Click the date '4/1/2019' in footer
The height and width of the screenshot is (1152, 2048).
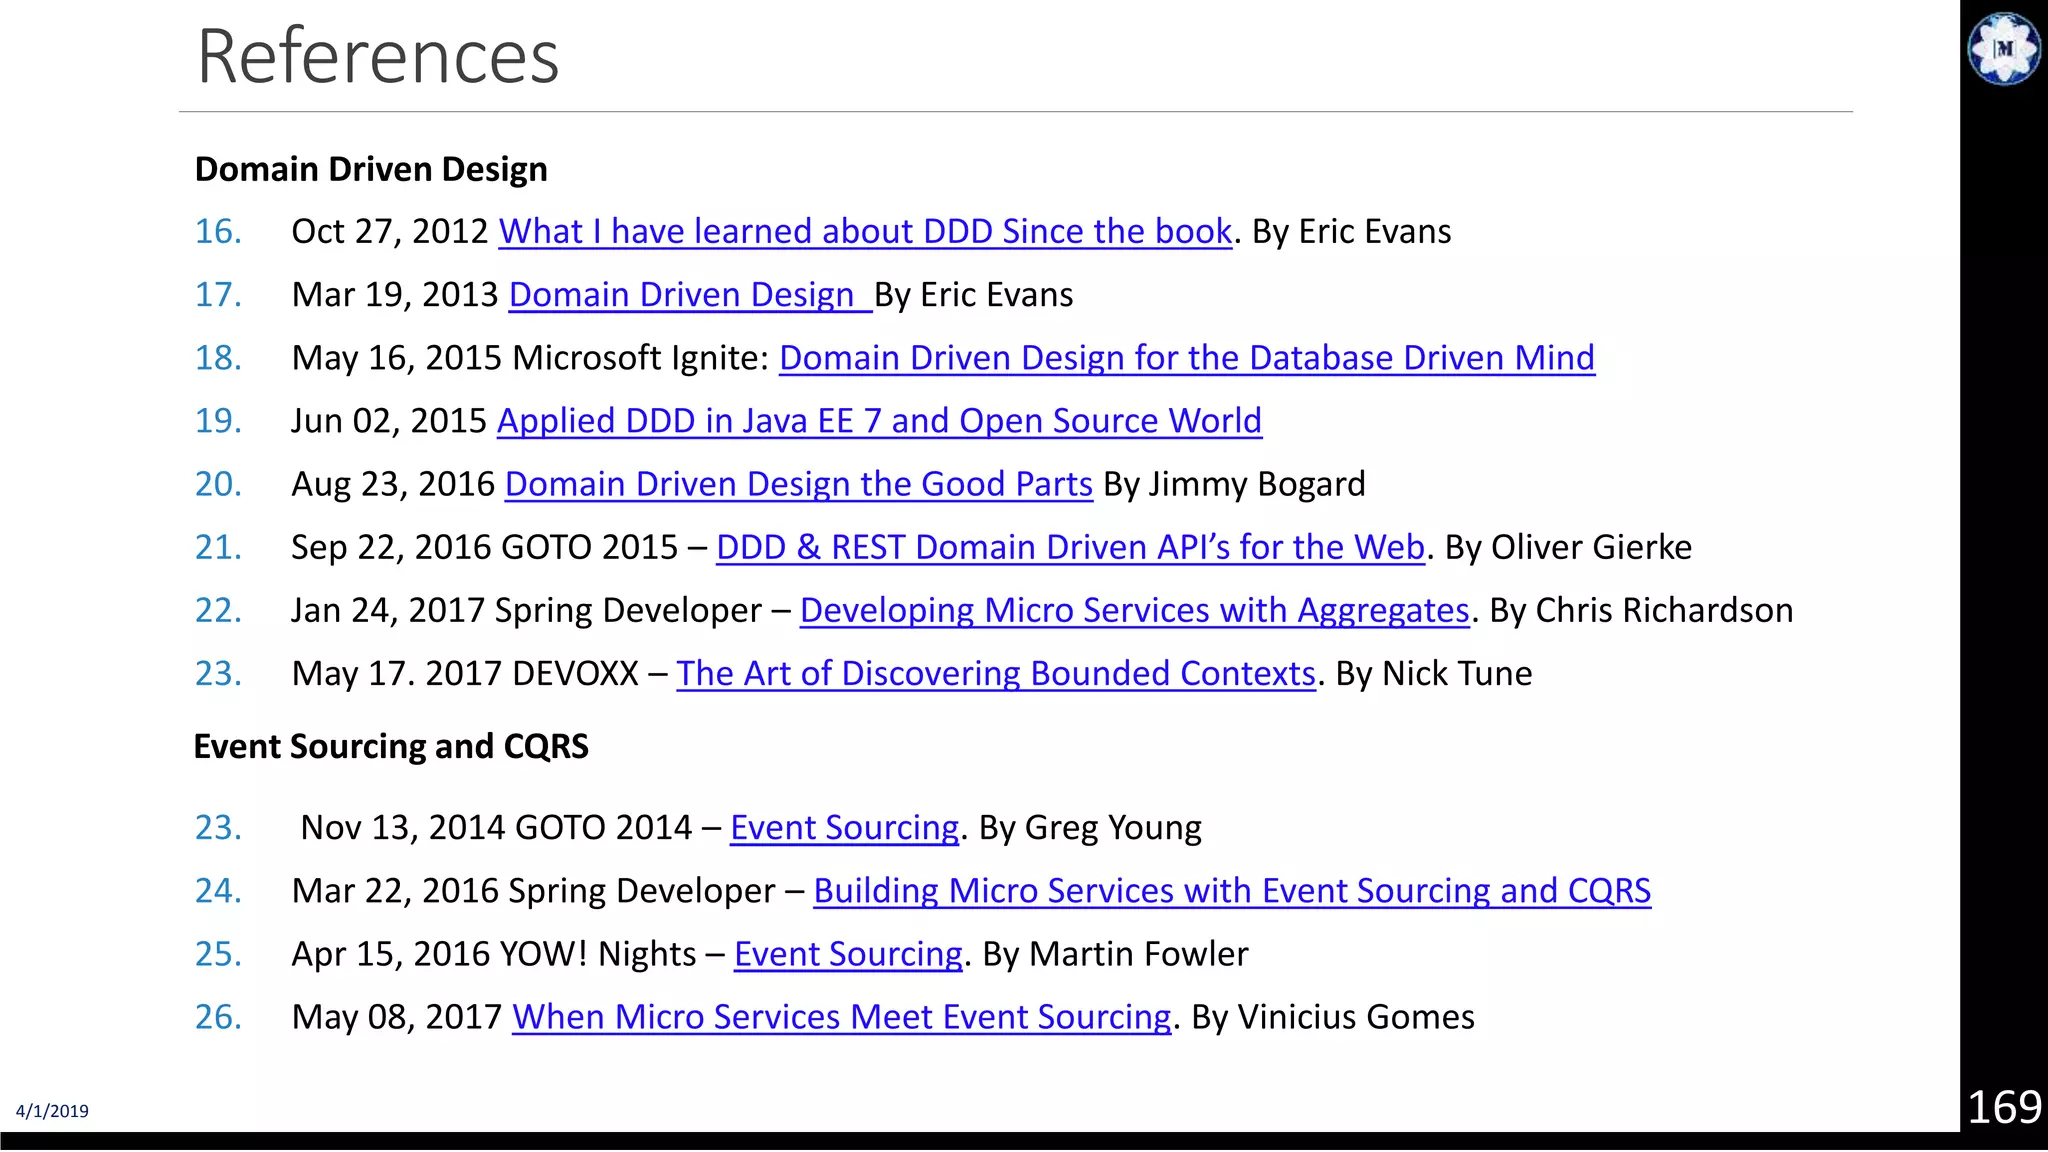click(x=52, y=1111)
